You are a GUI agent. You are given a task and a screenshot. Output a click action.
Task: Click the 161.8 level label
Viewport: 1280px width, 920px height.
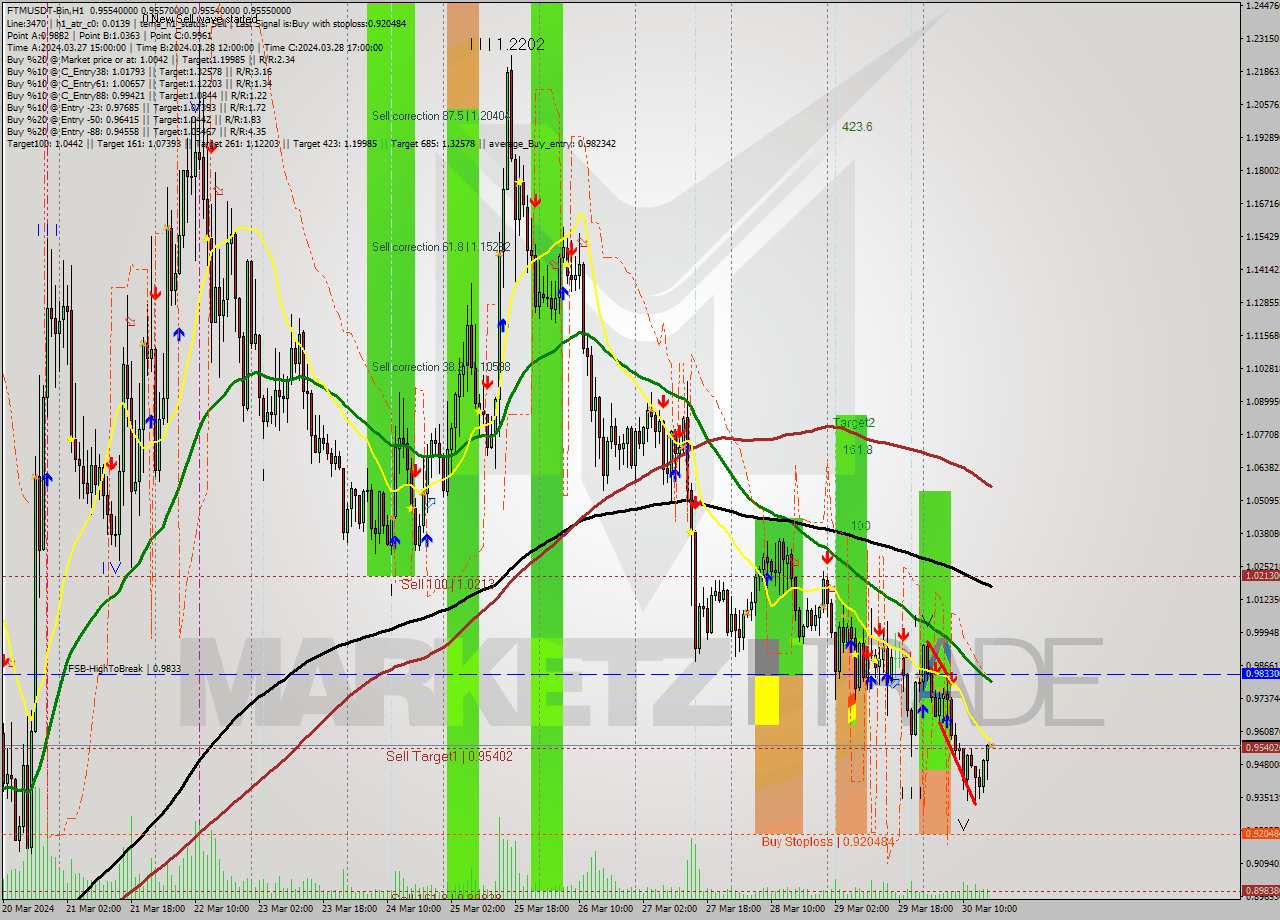coord(858,450)
